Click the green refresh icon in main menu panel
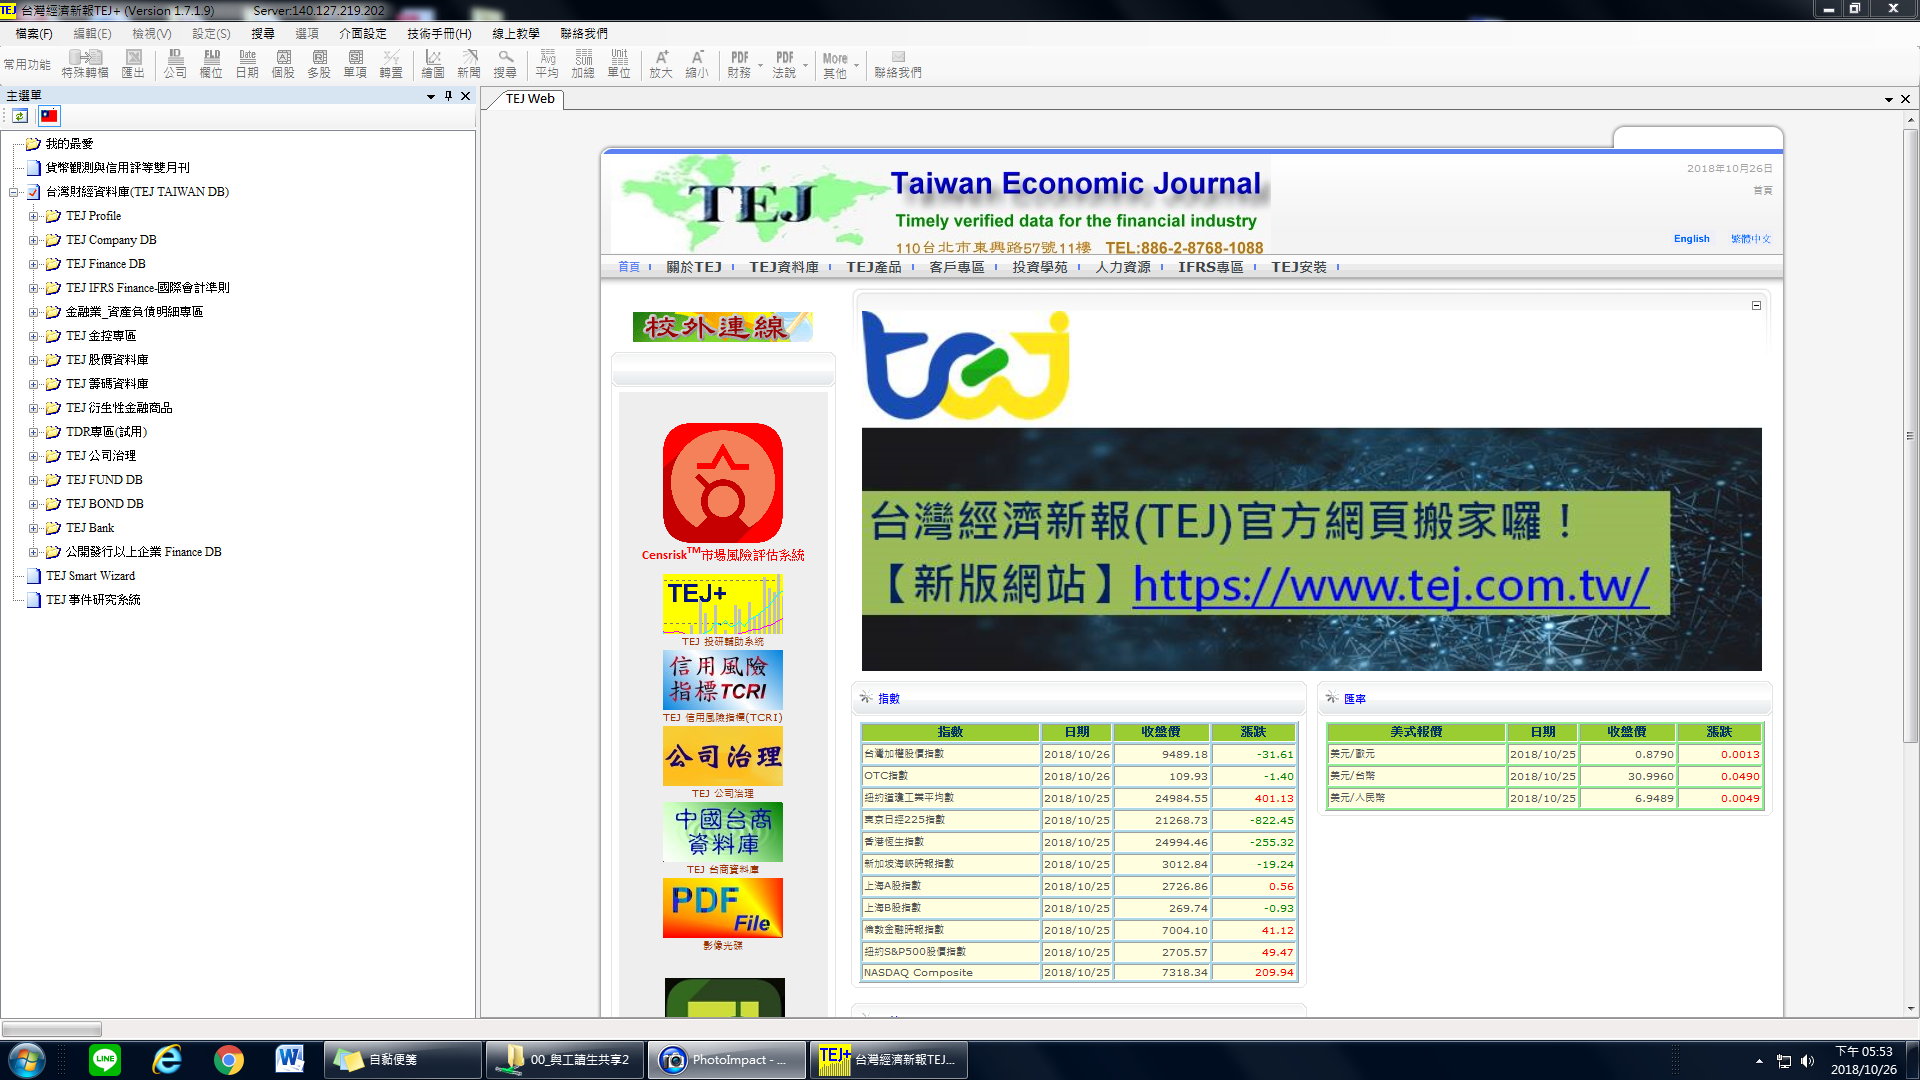 [20, 116]
